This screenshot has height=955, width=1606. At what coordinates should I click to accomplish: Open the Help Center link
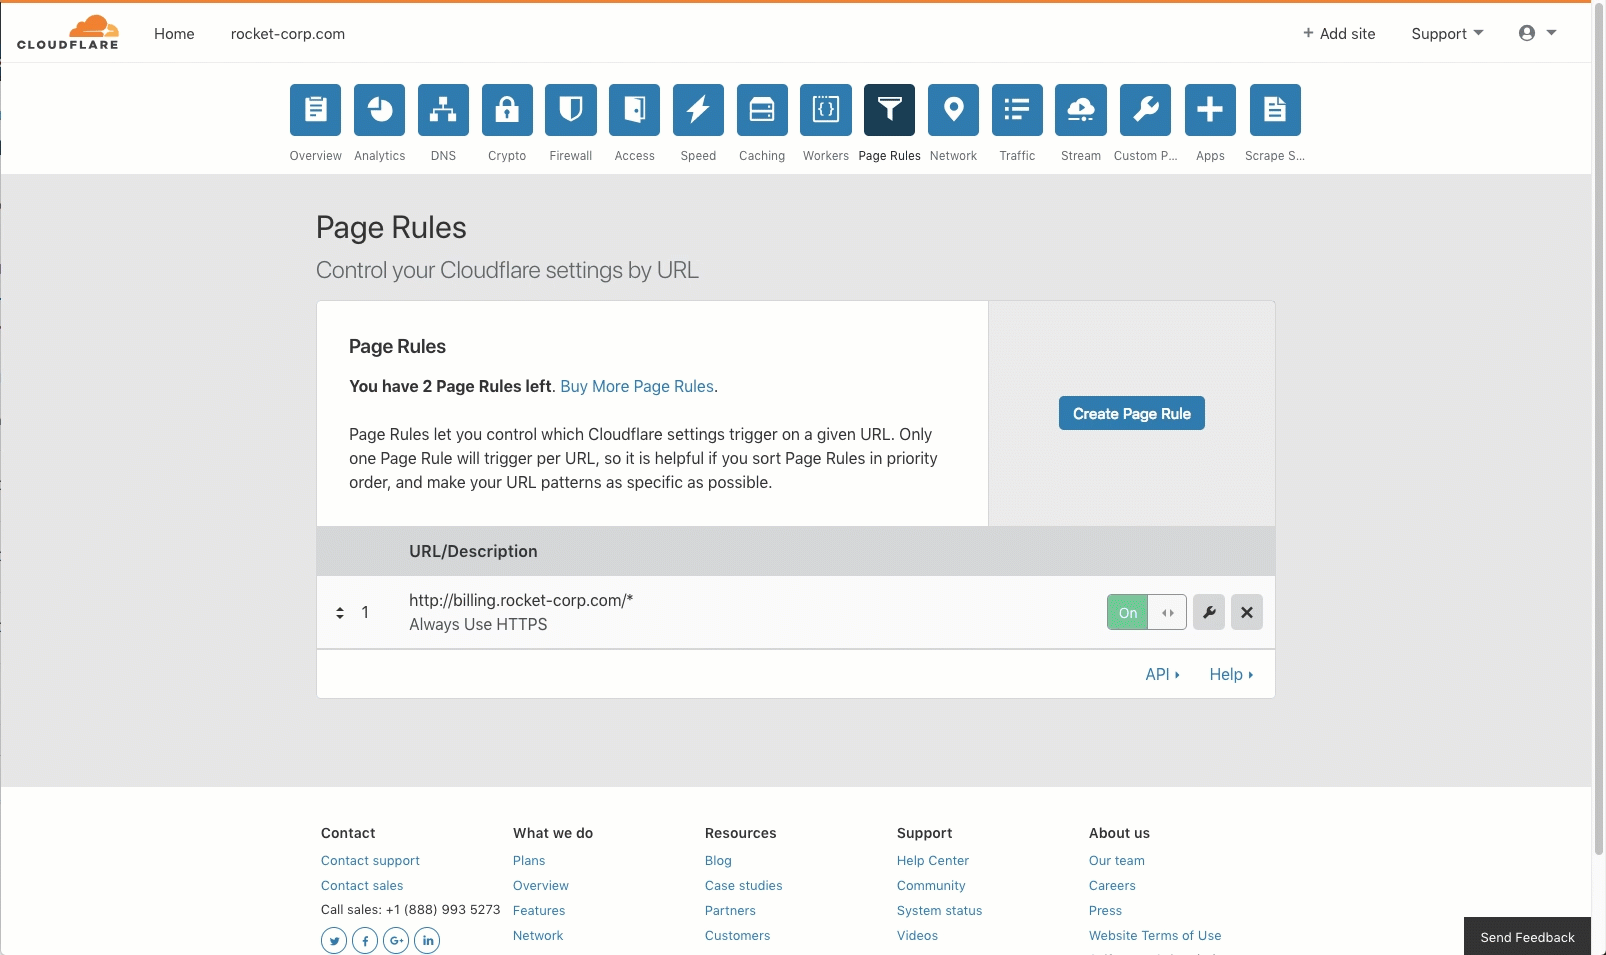coord(933,860)
